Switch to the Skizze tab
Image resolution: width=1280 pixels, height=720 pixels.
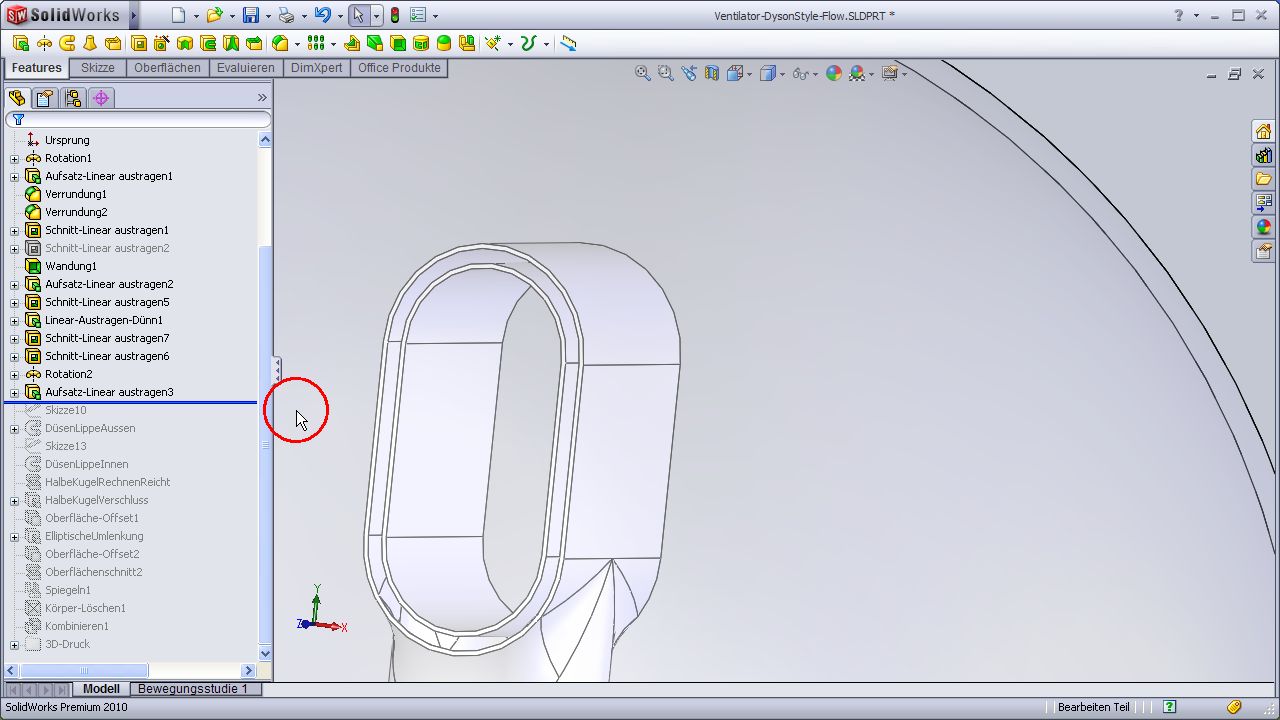98,68
